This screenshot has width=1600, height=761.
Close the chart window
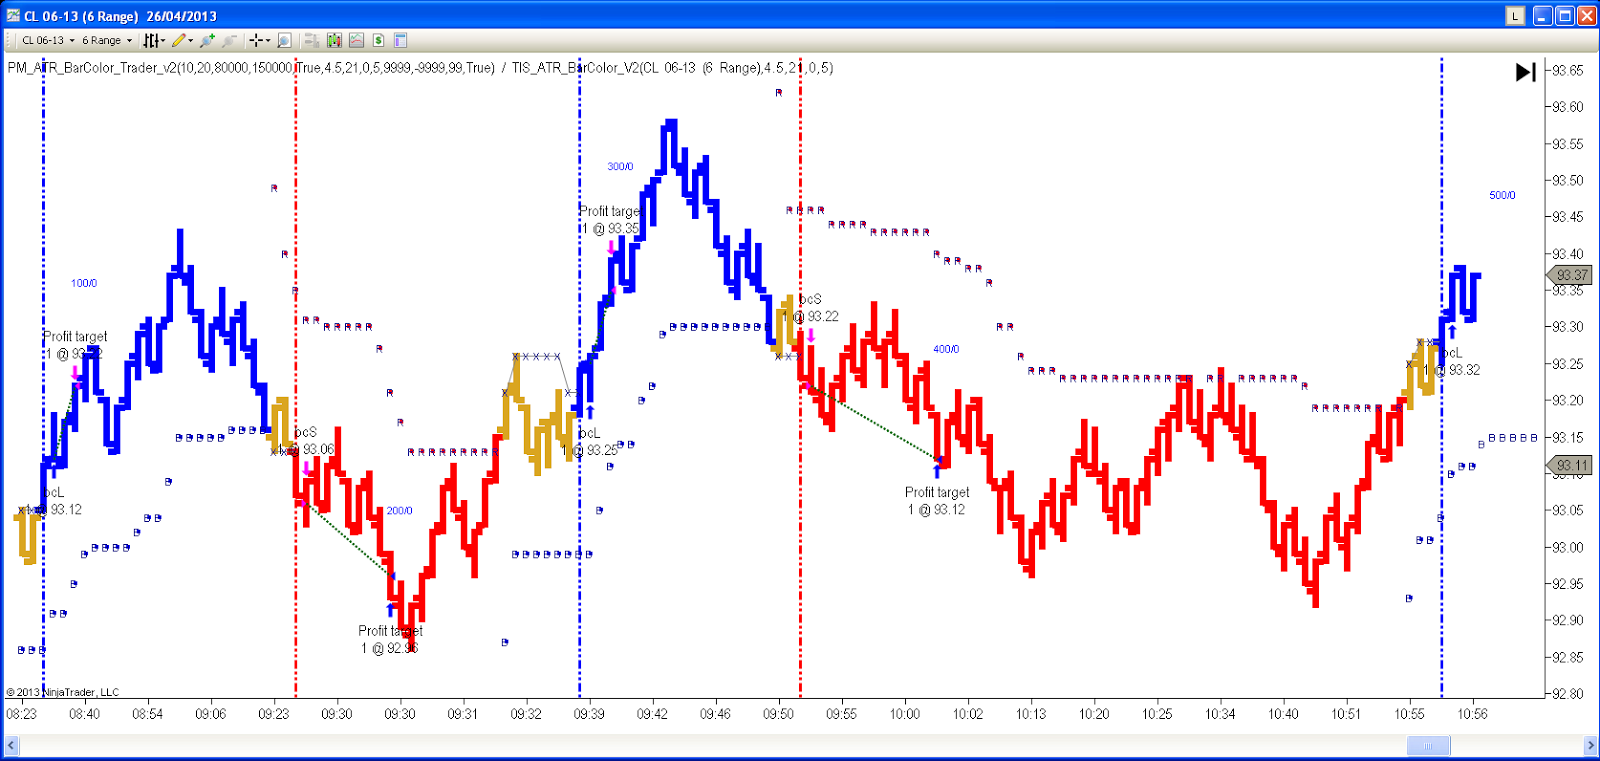tap(1587, 15)
